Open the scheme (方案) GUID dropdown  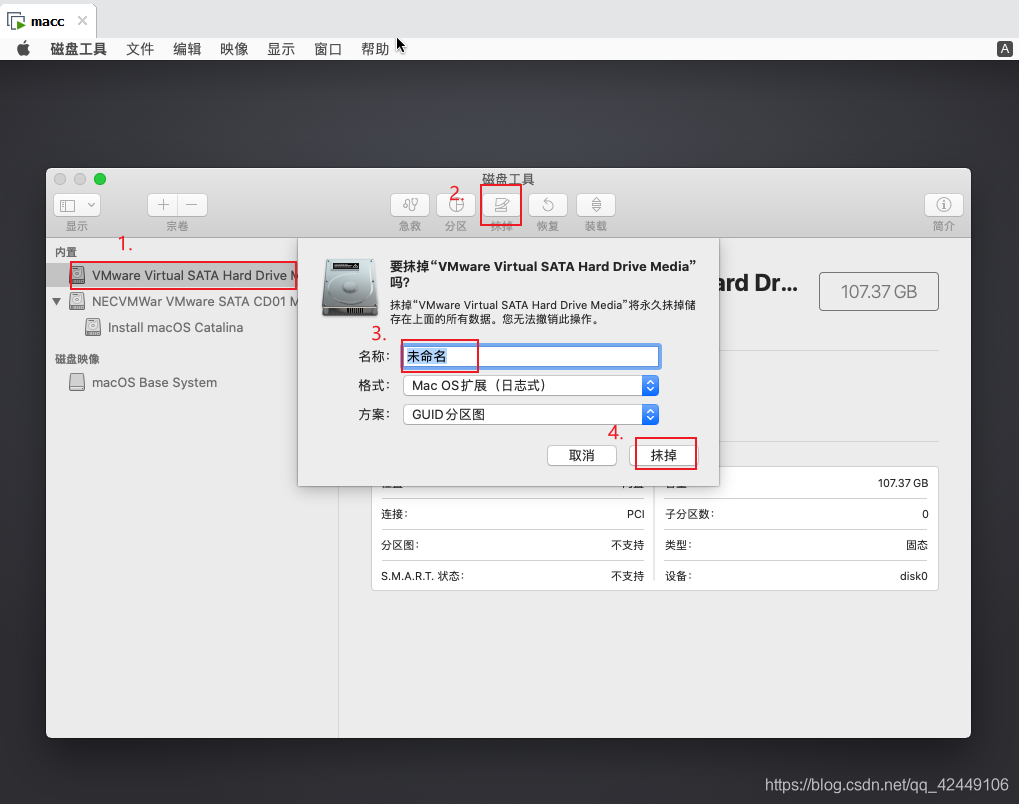point(531,415)
